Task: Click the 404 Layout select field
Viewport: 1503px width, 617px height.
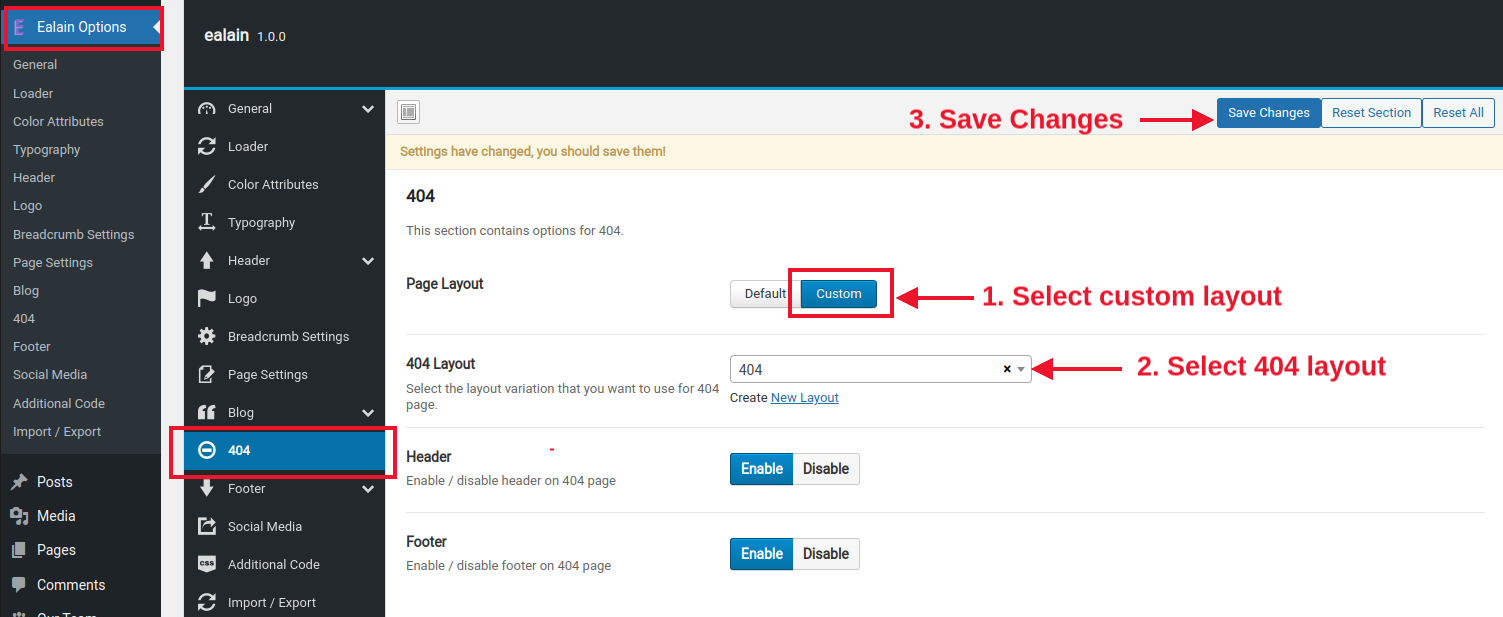Action: point(881,369)
